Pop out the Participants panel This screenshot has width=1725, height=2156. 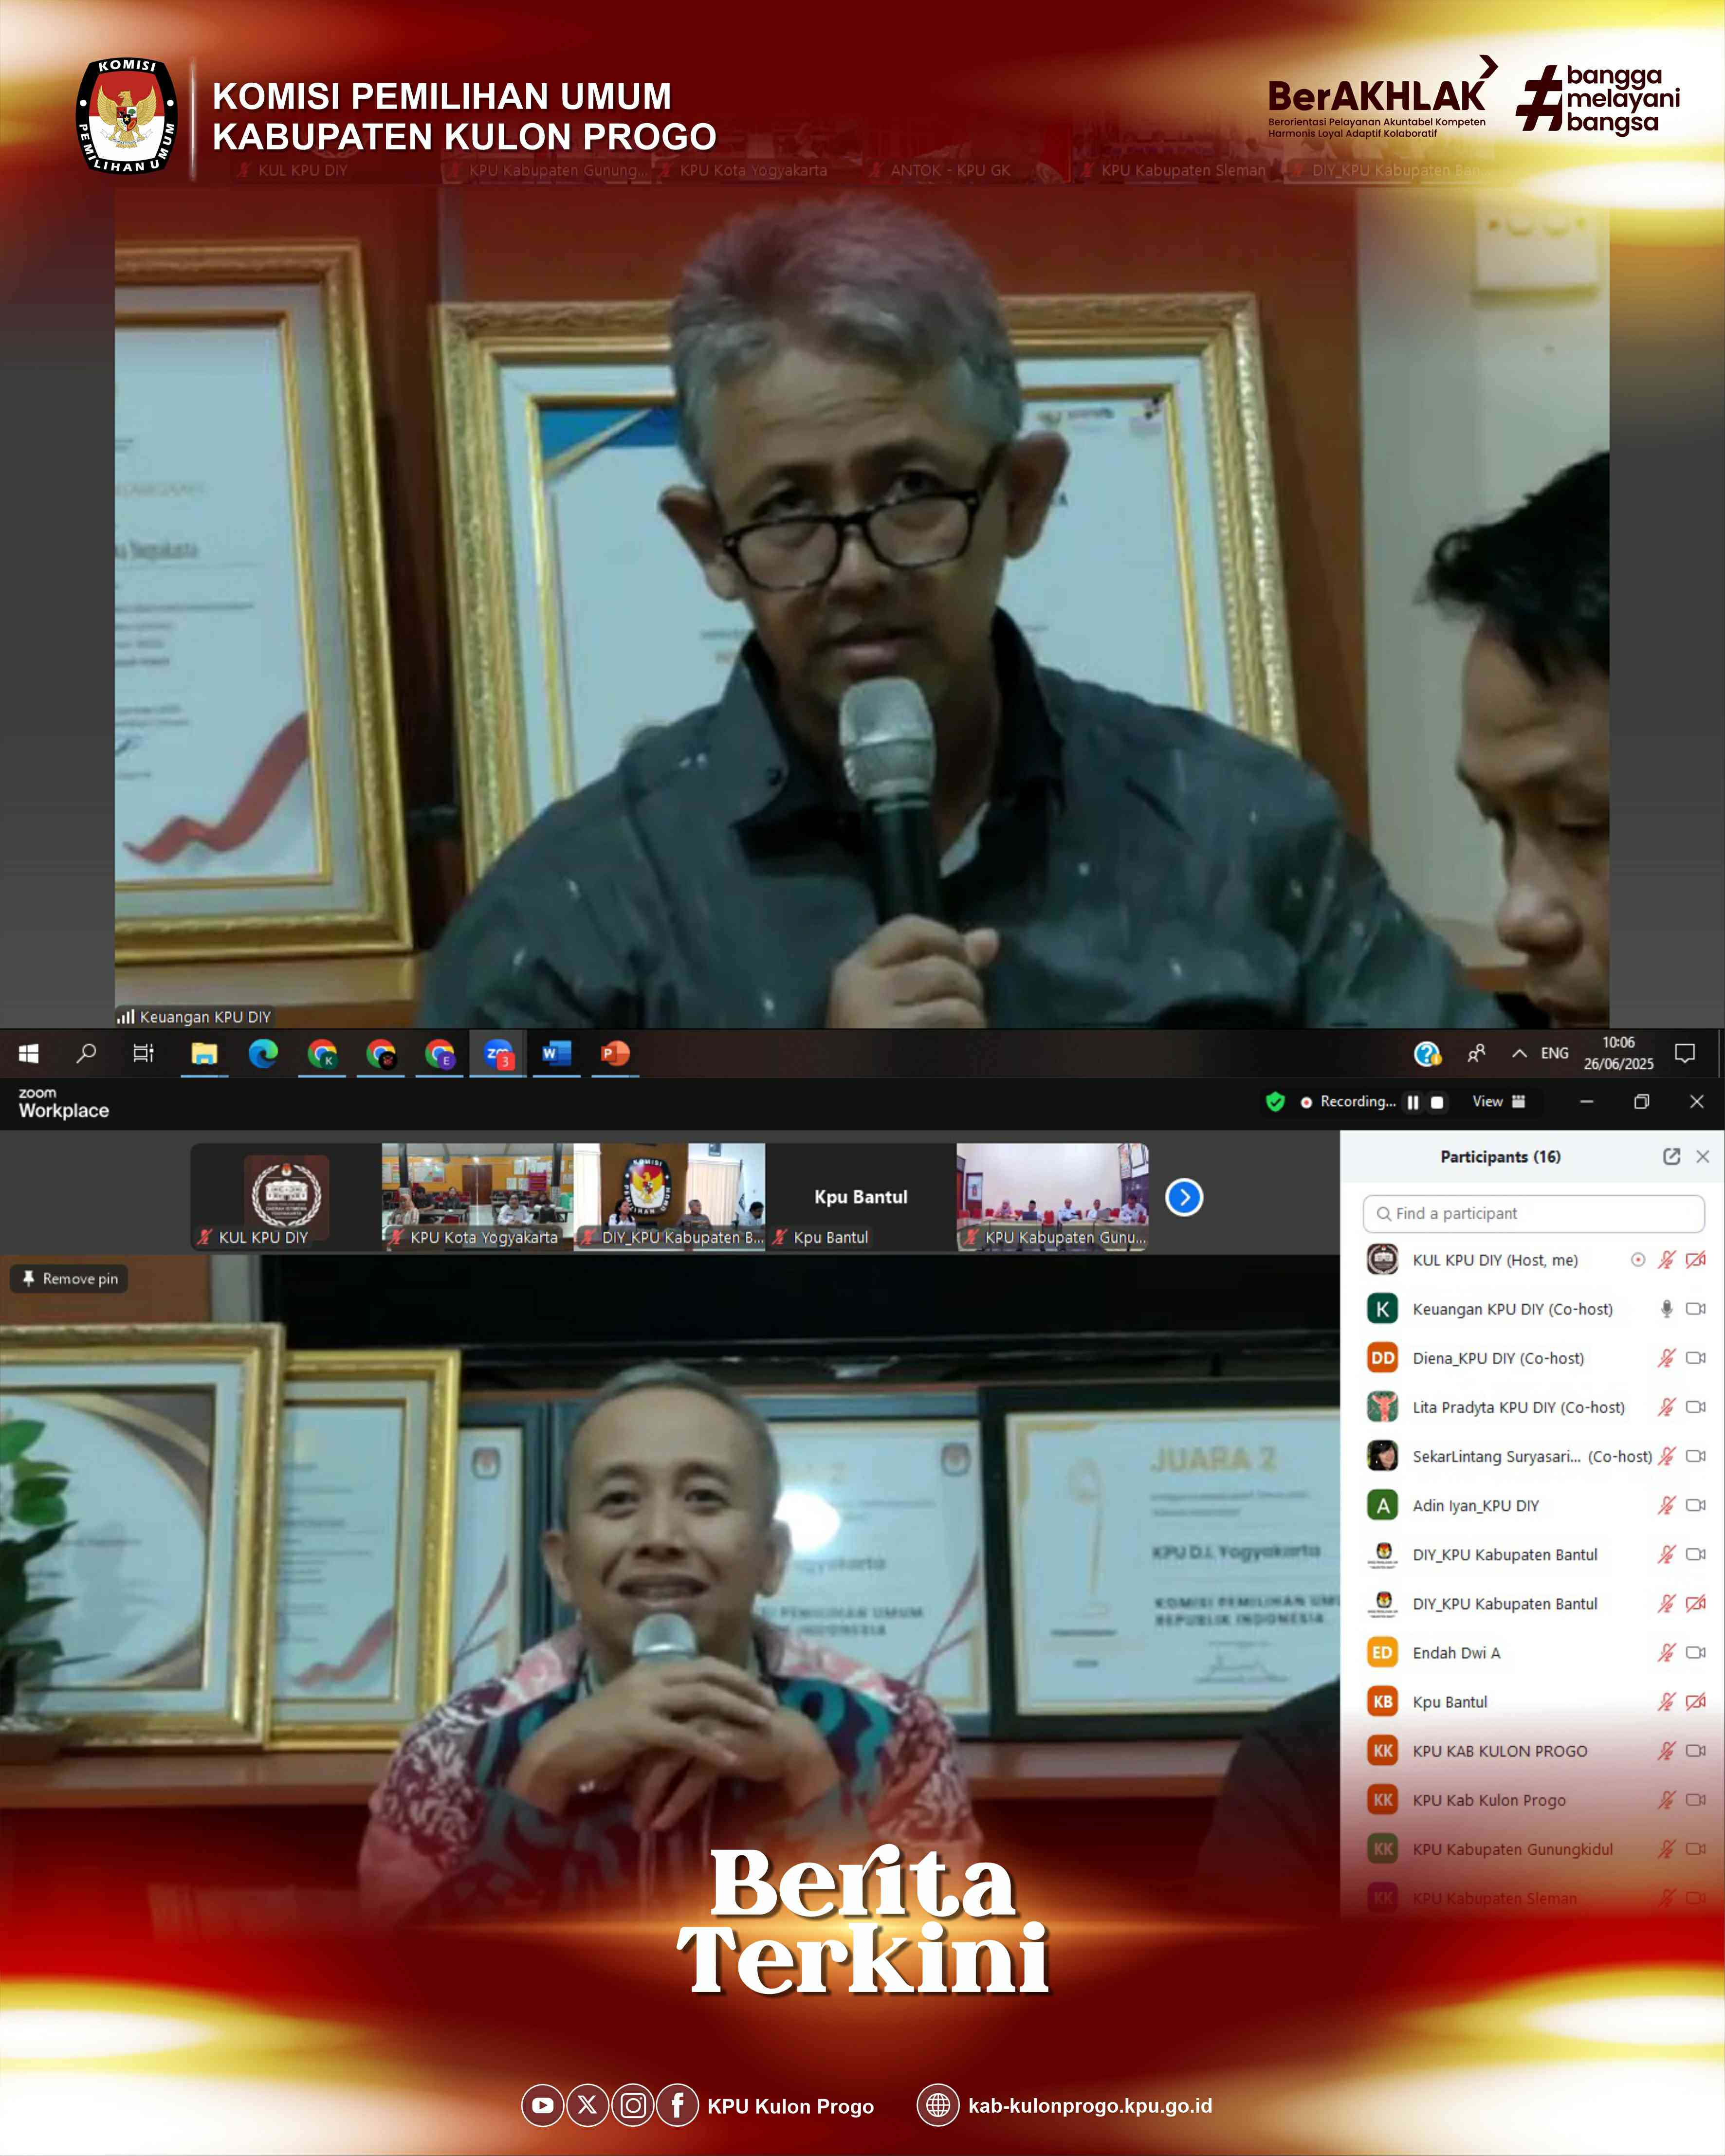pyautogui.click(x=1671, y=1156)
